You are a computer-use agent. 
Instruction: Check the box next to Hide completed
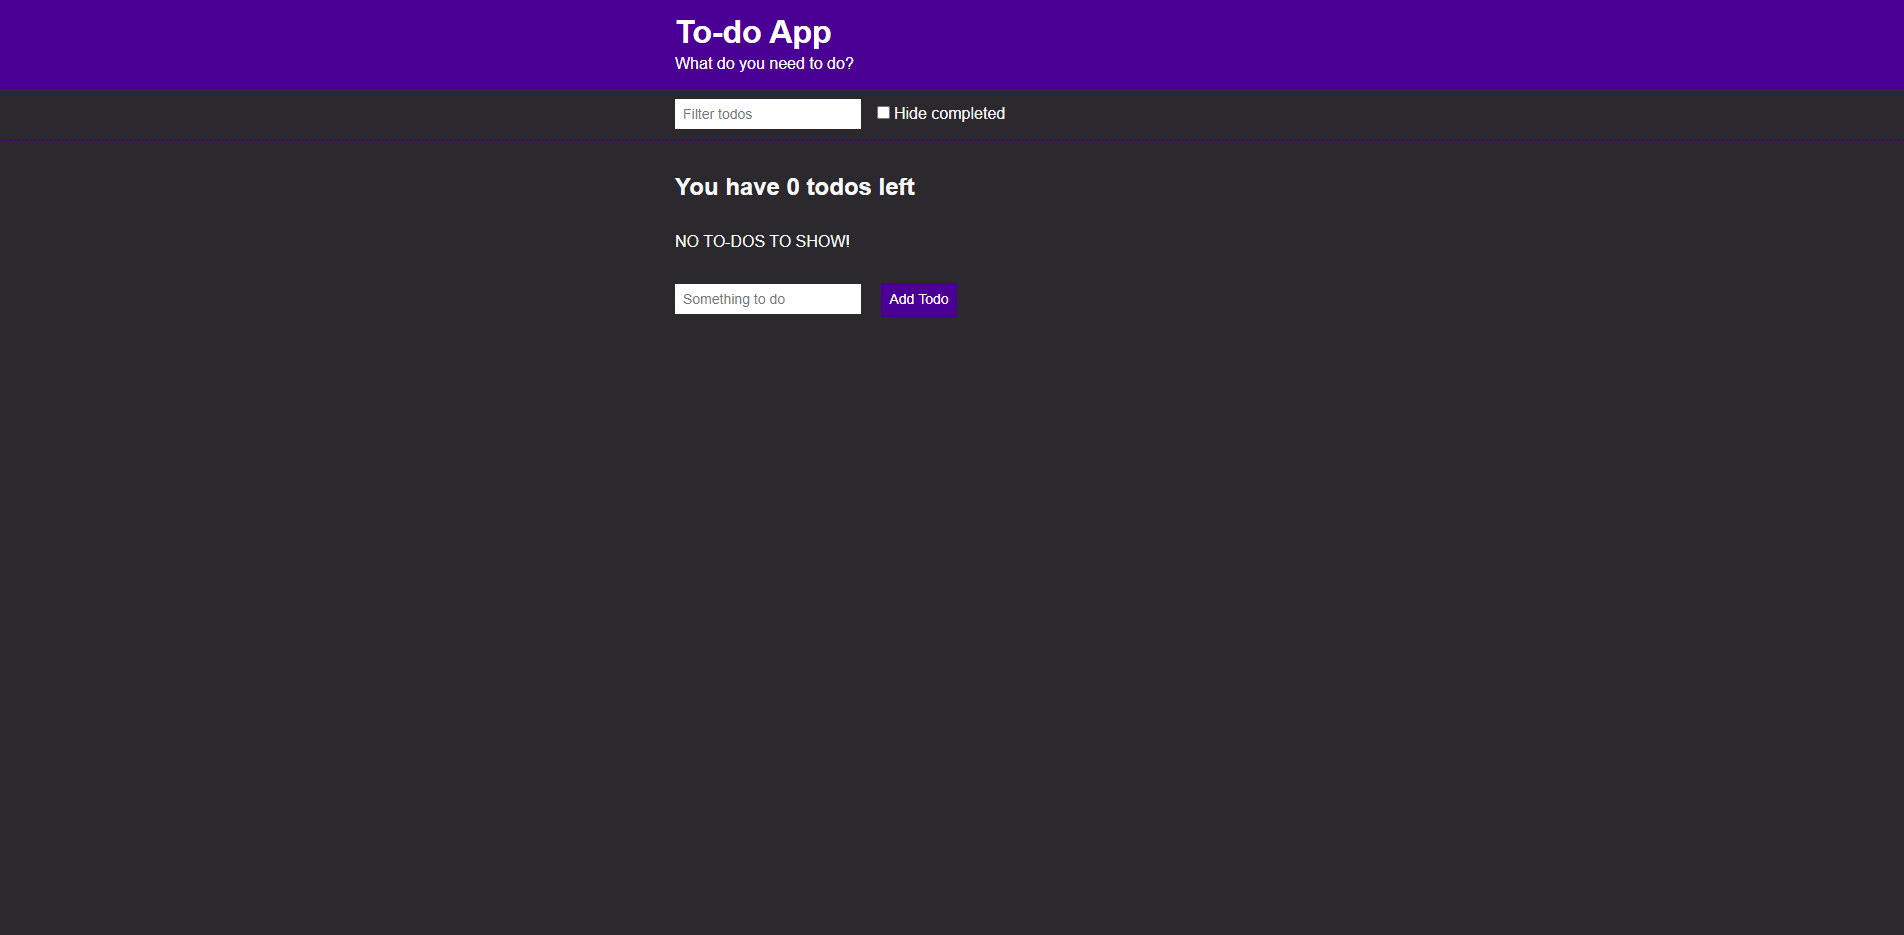pyautogui.click(x=883, y=112)
